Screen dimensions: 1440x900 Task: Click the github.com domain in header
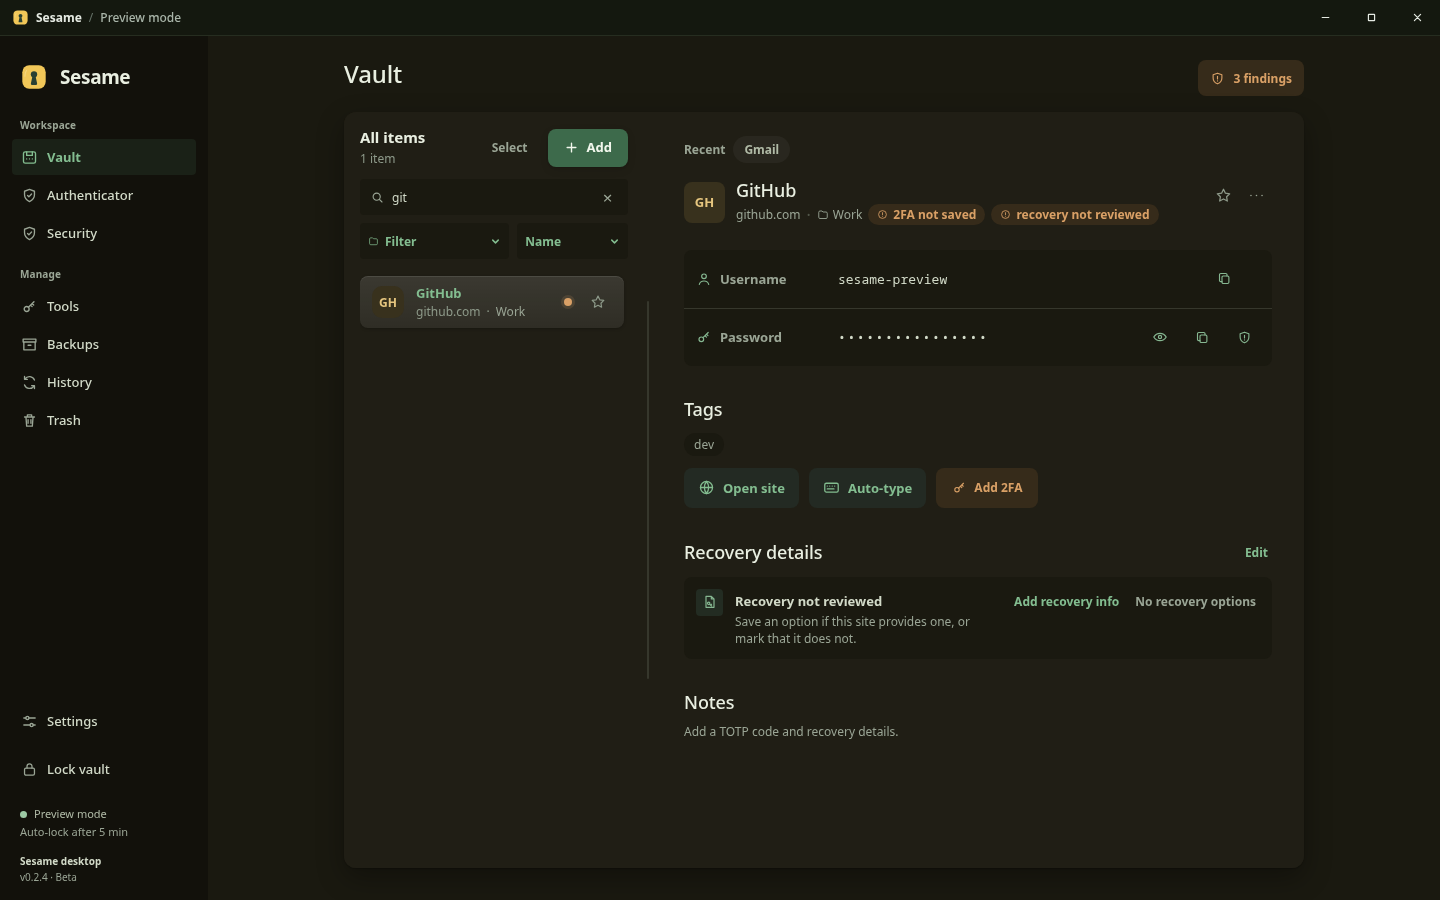[768, 215]
